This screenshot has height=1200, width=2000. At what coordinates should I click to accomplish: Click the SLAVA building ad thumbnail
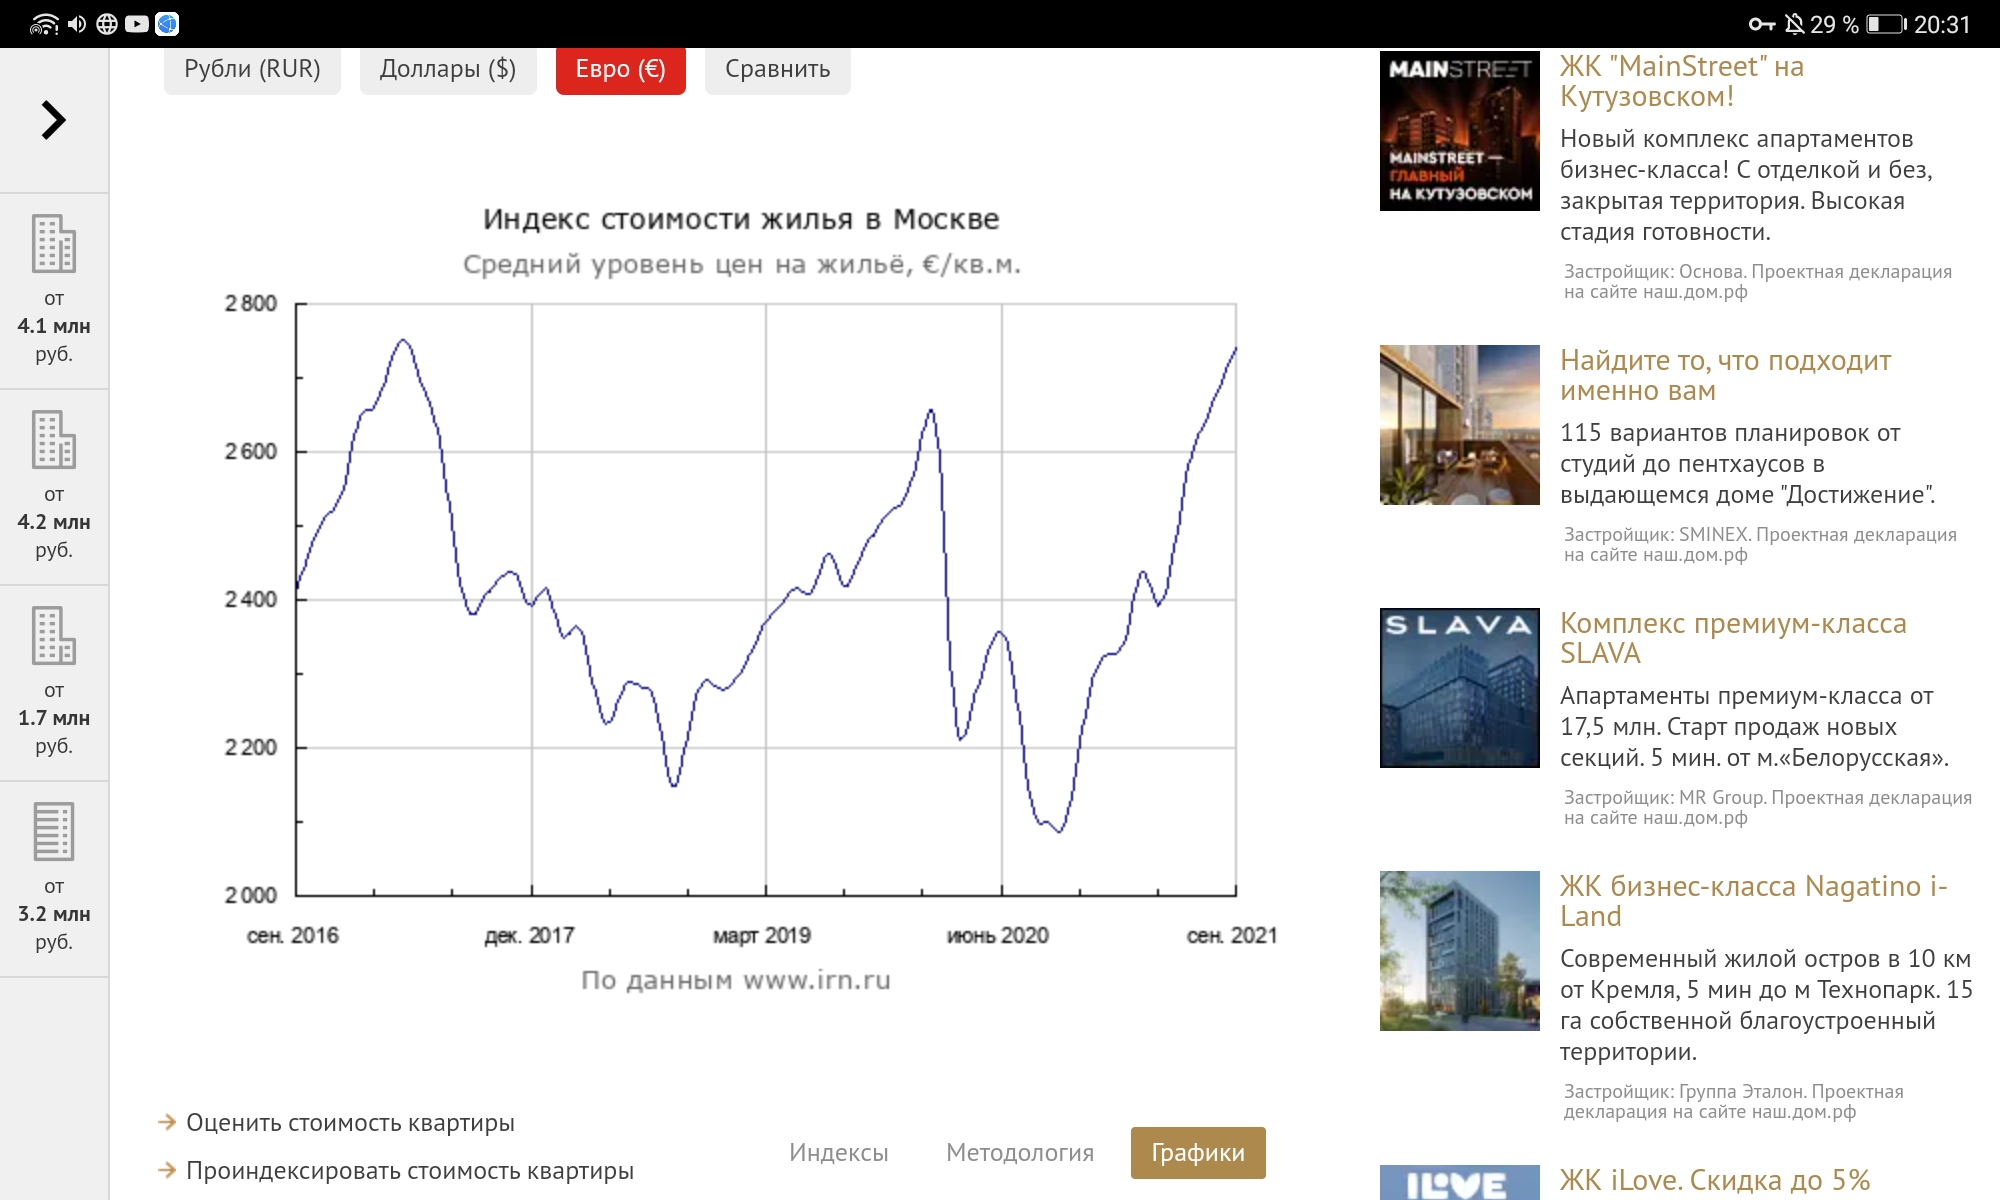(x=1460, y=688)
